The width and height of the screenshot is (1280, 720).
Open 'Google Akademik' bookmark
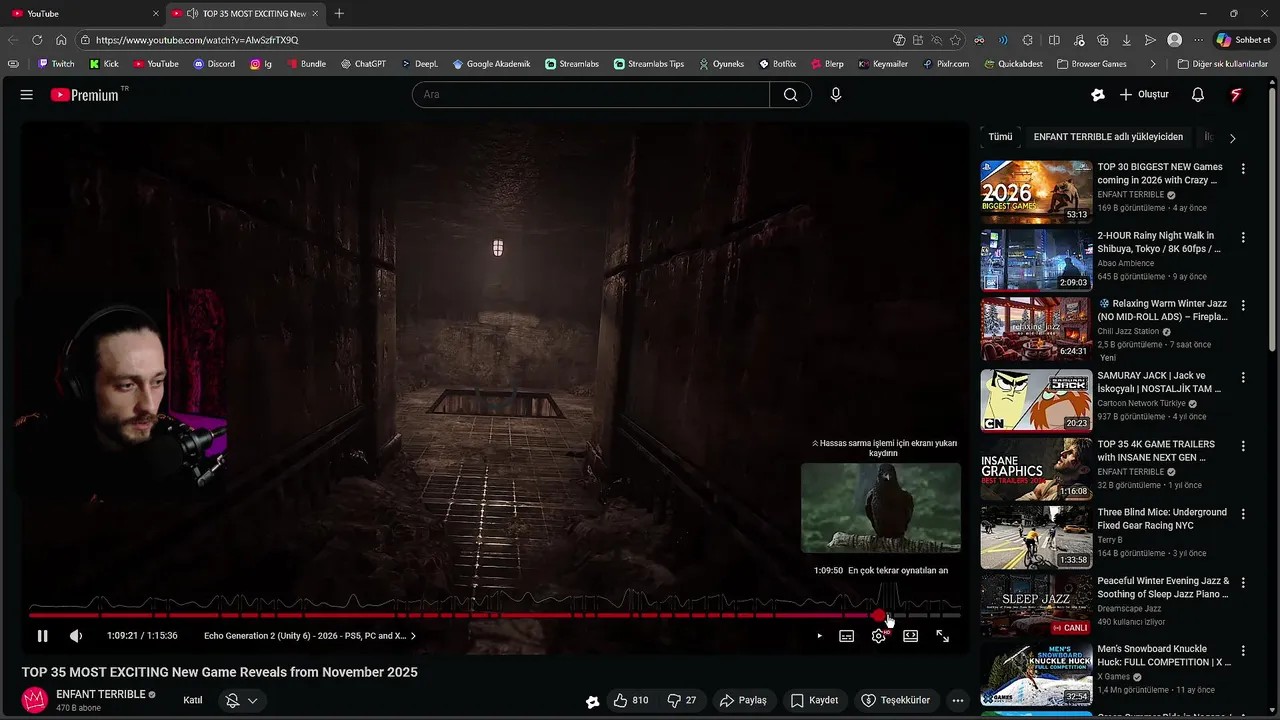tap(491, 64)
